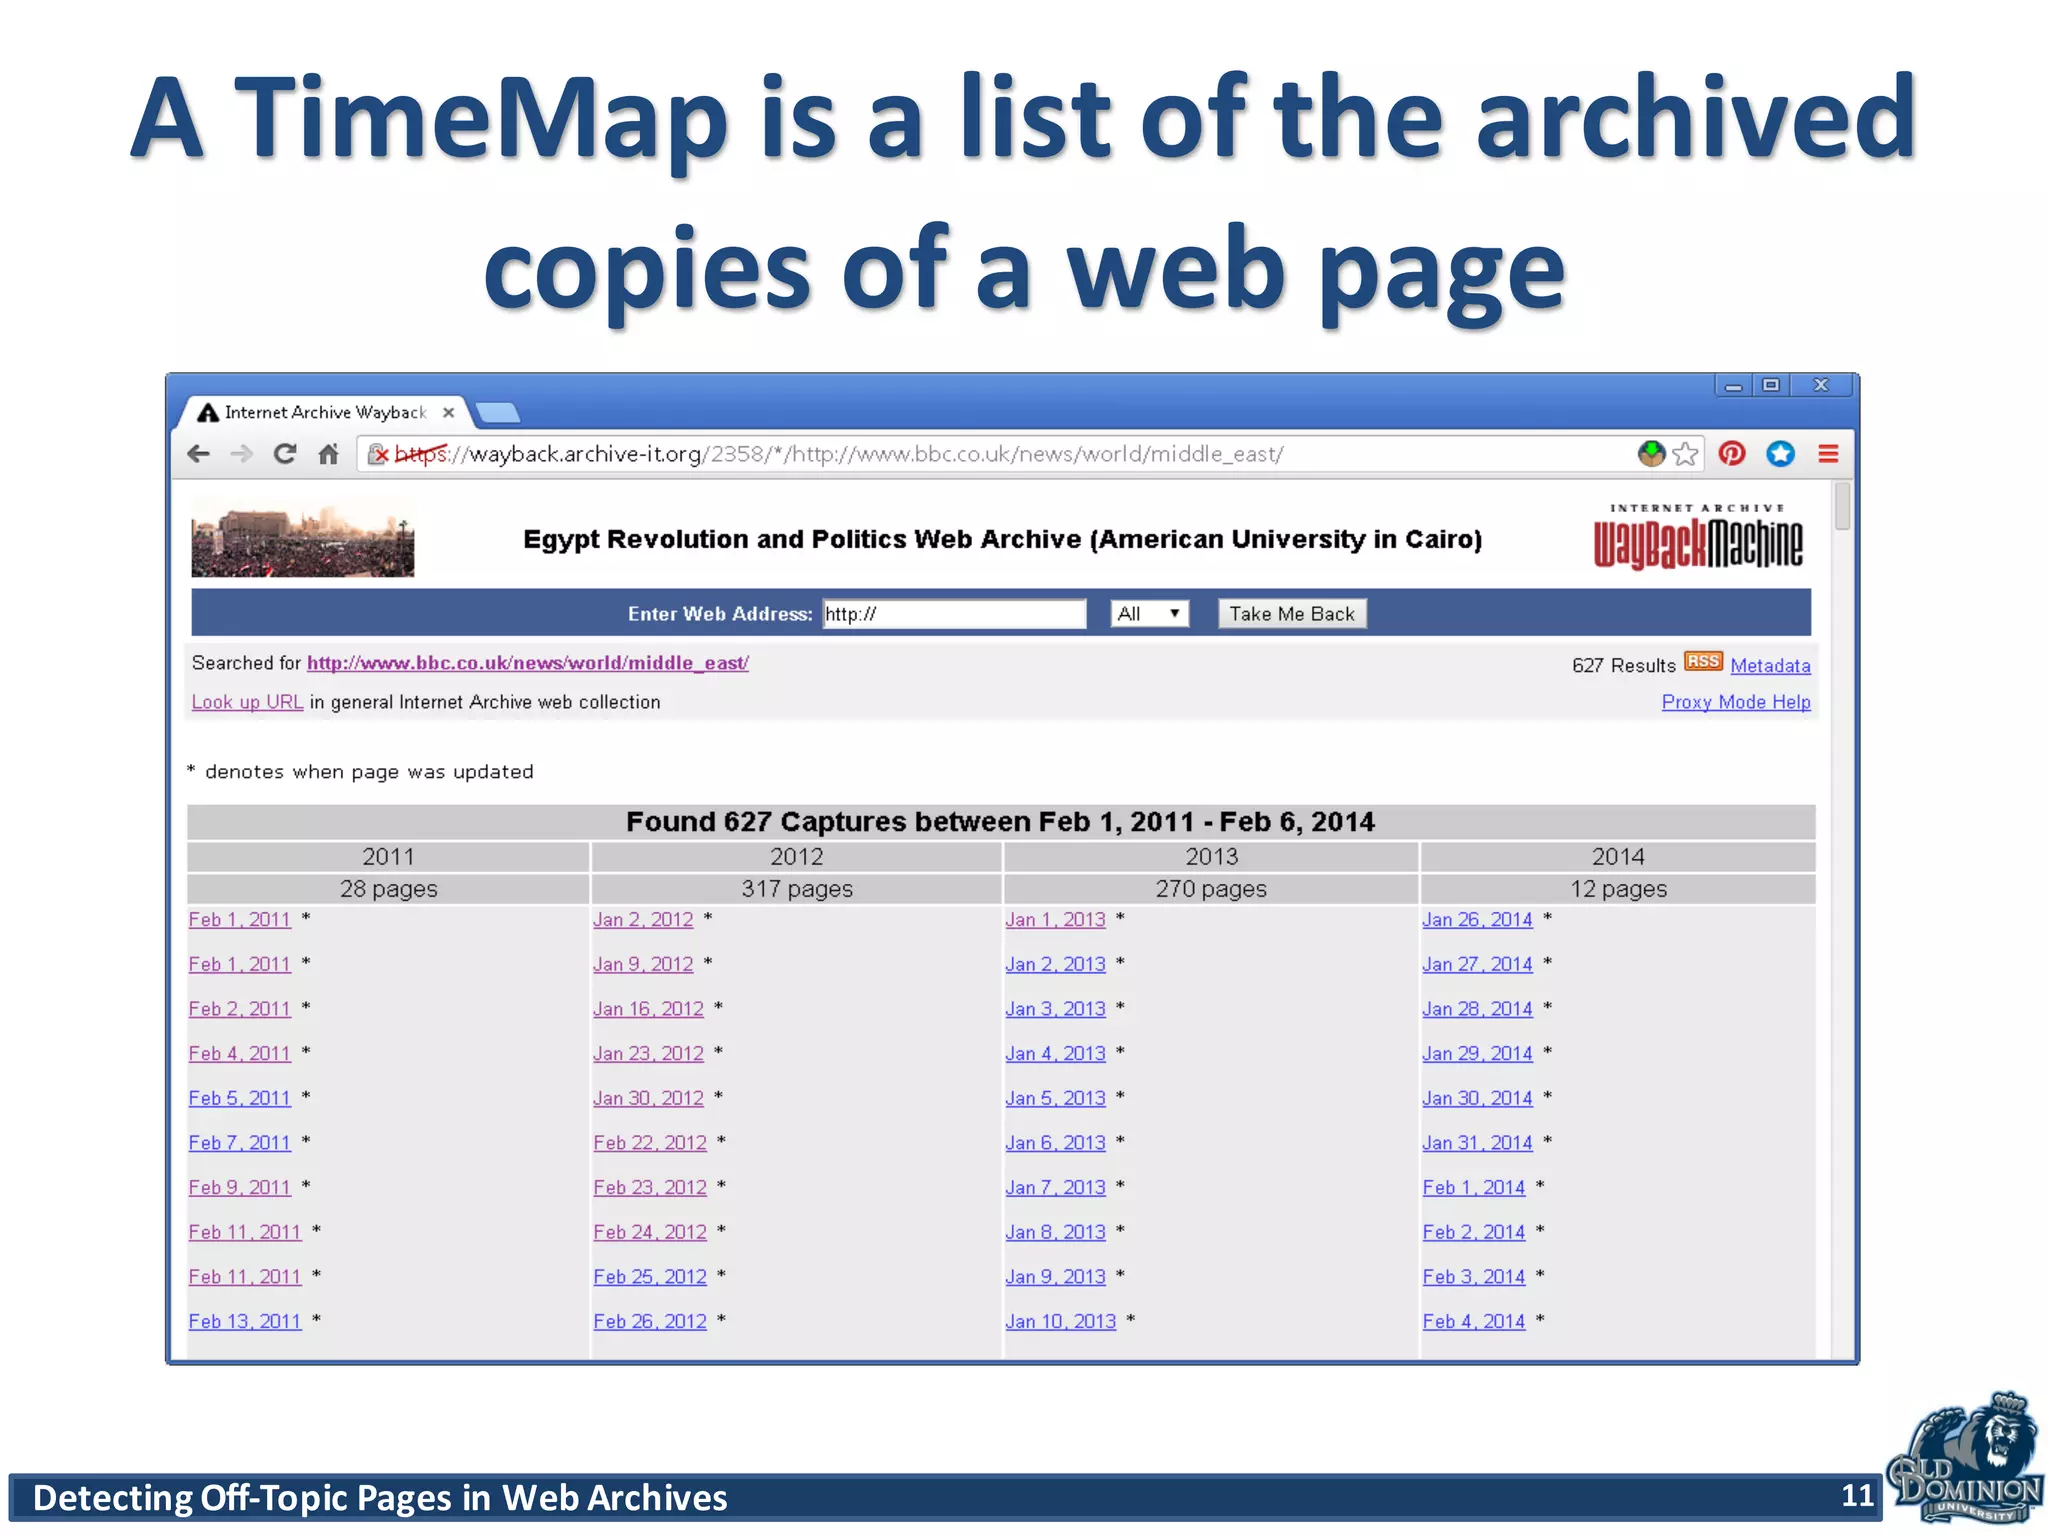Open the Feb 5, 2011 capture
Viewport: 2048px width, 1536px height.
click(x=240, y=1098)
